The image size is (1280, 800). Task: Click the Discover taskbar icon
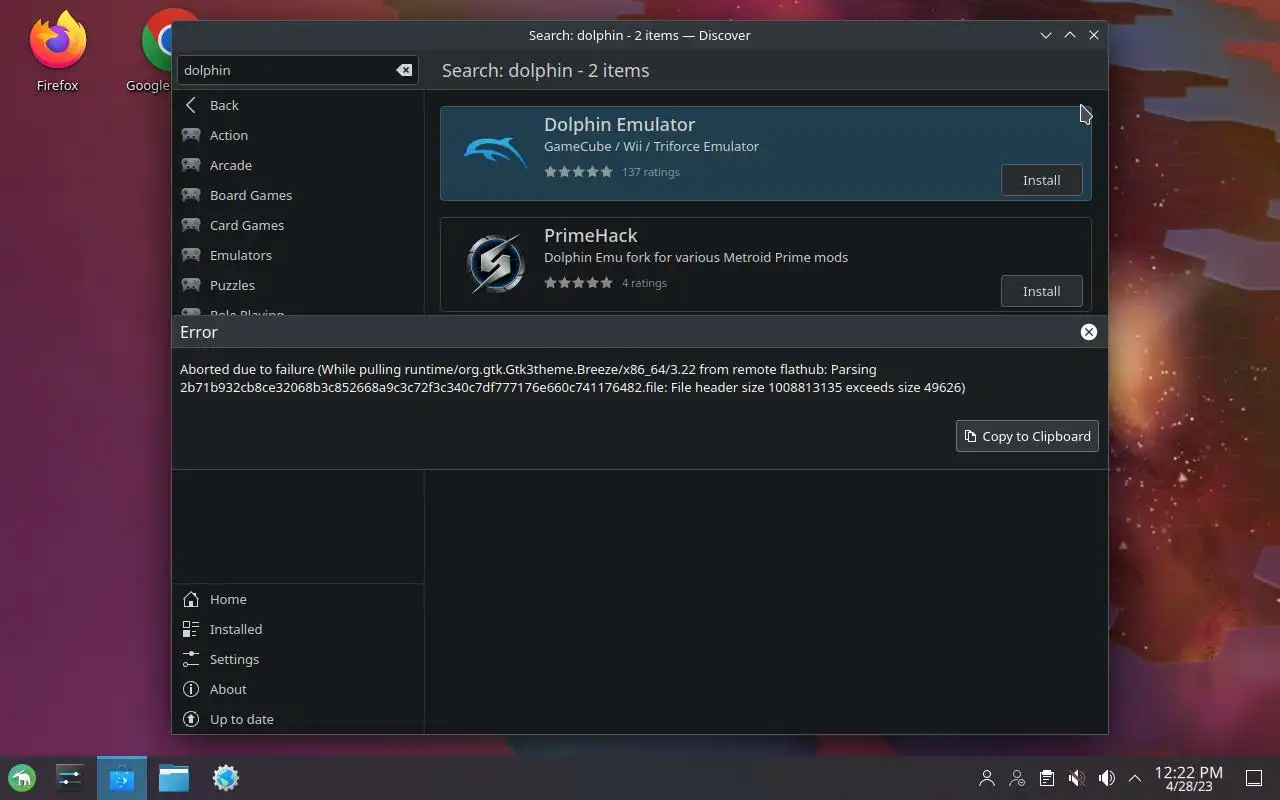122,778
